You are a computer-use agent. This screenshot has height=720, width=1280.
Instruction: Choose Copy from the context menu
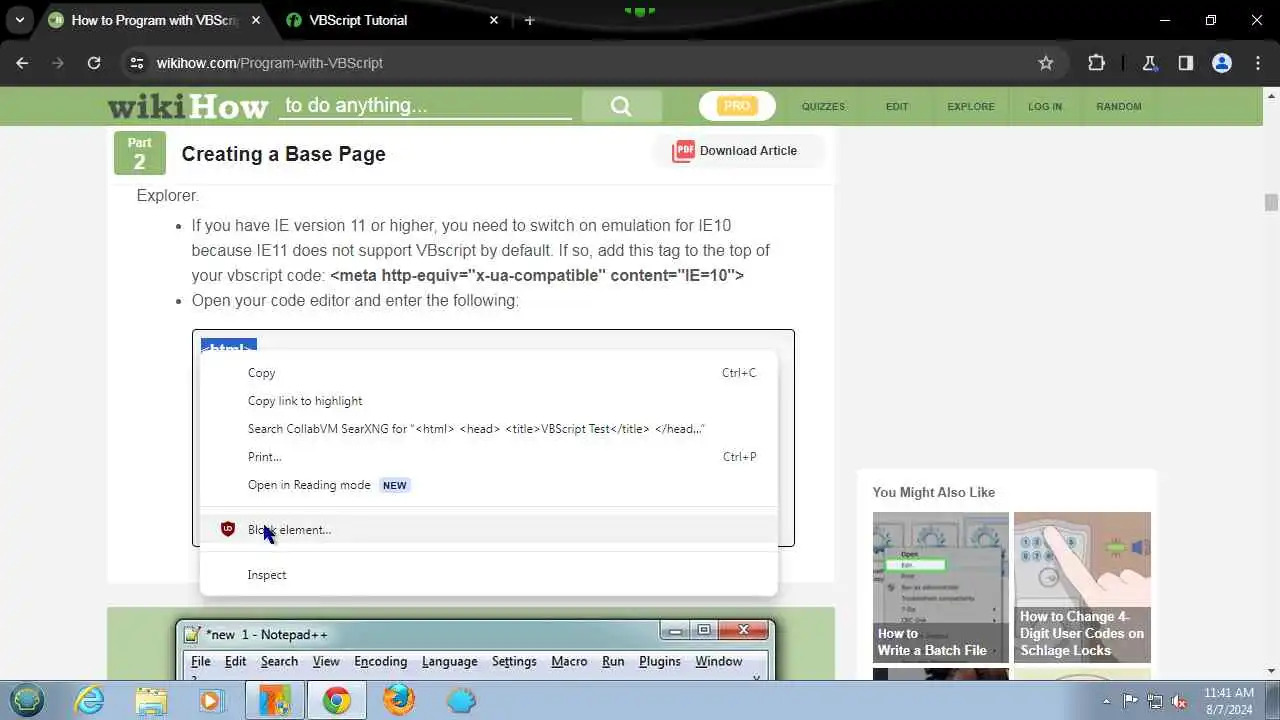pyautogui.click(x=488, y=373)
